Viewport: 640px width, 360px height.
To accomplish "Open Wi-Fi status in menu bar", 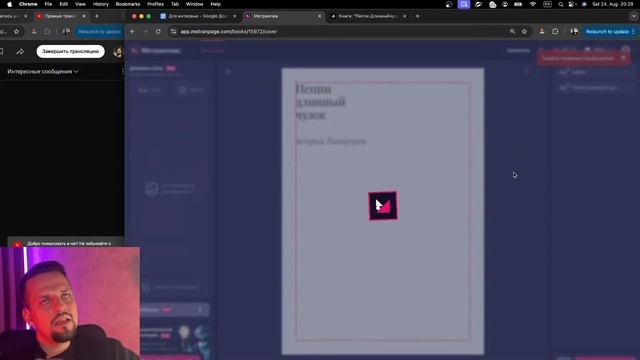I will point(533,4).
